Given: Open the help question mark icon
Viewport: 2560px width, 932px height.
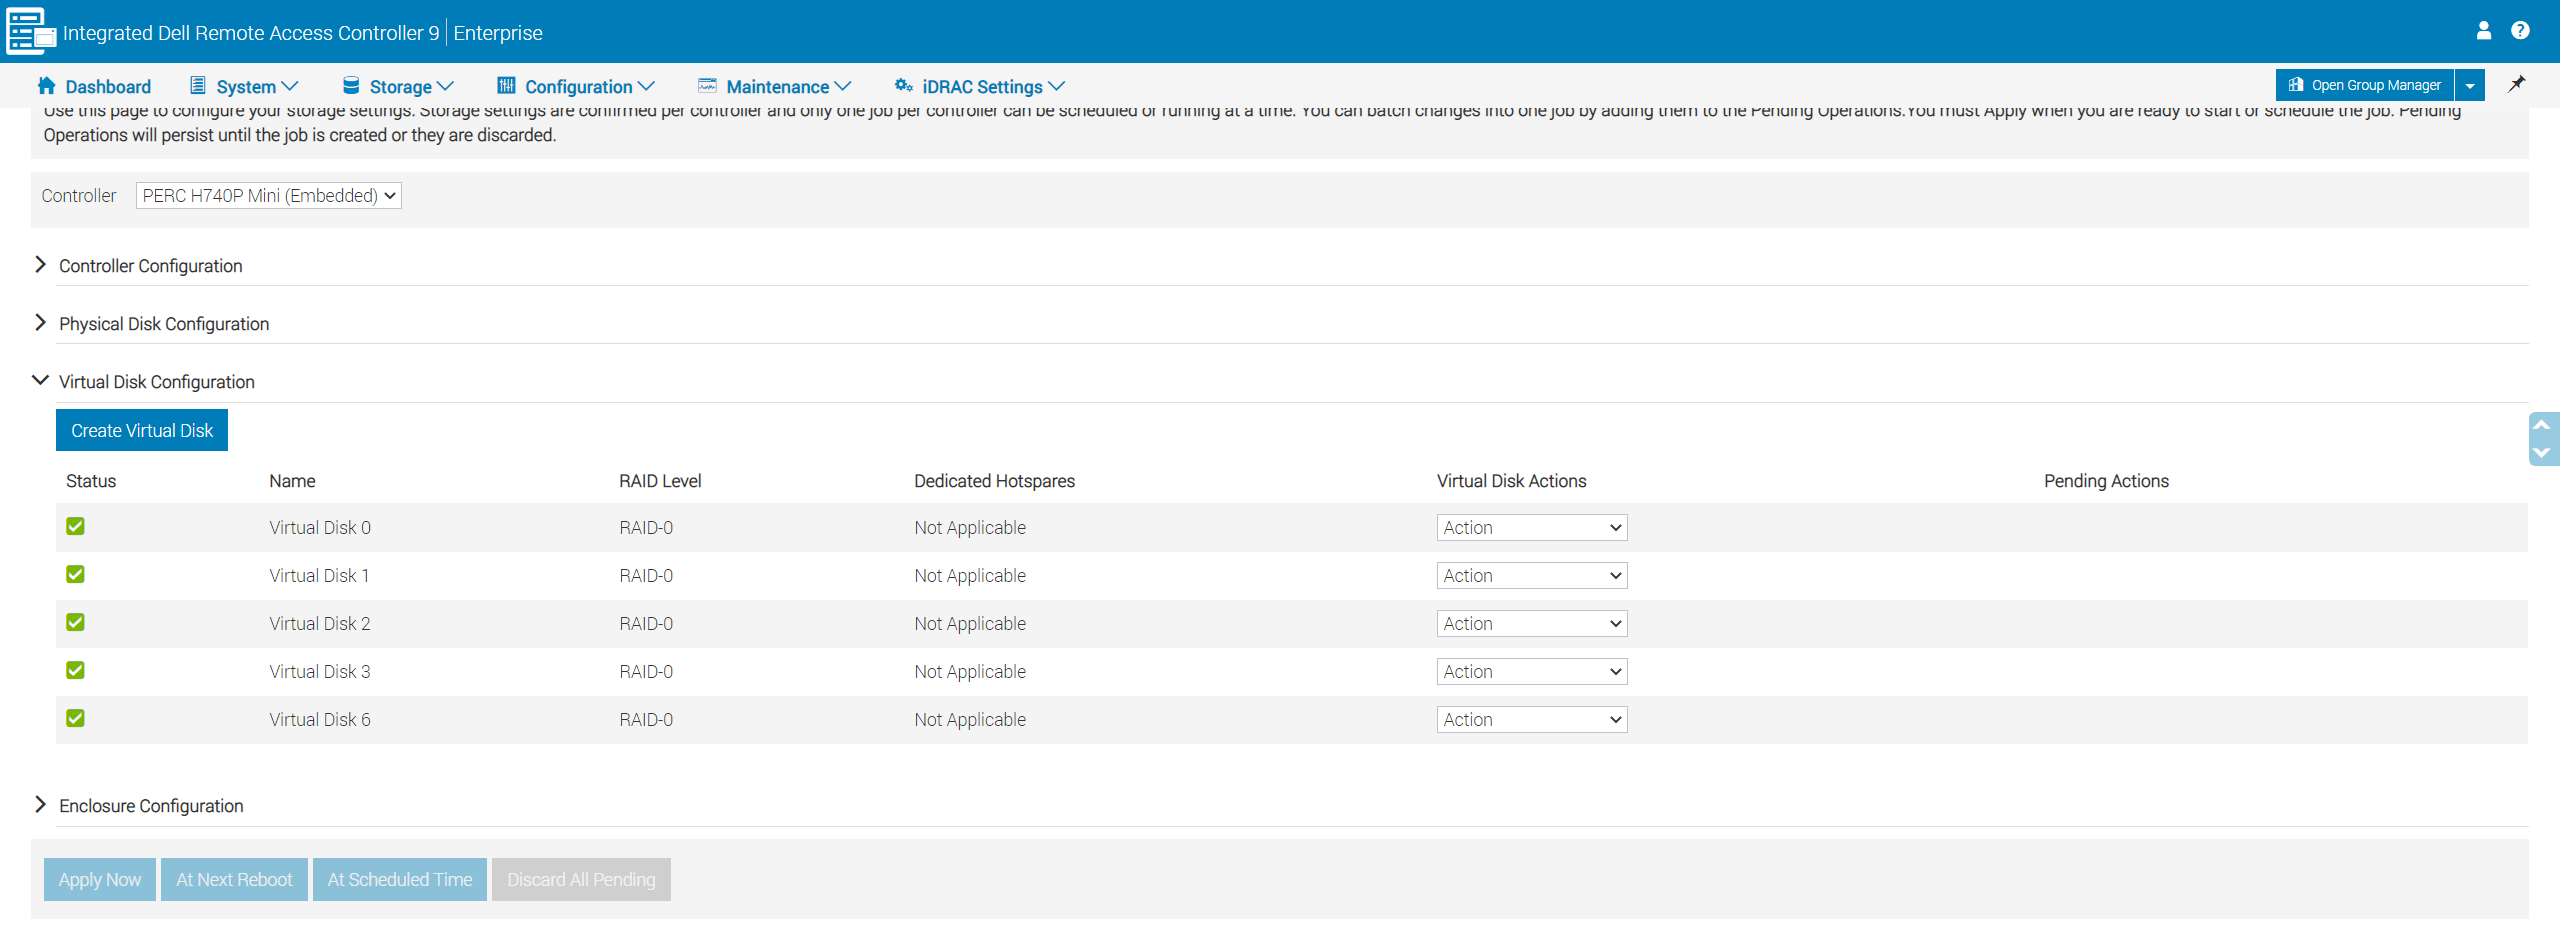Looking at the screenshot, I should coord(2521,31).
